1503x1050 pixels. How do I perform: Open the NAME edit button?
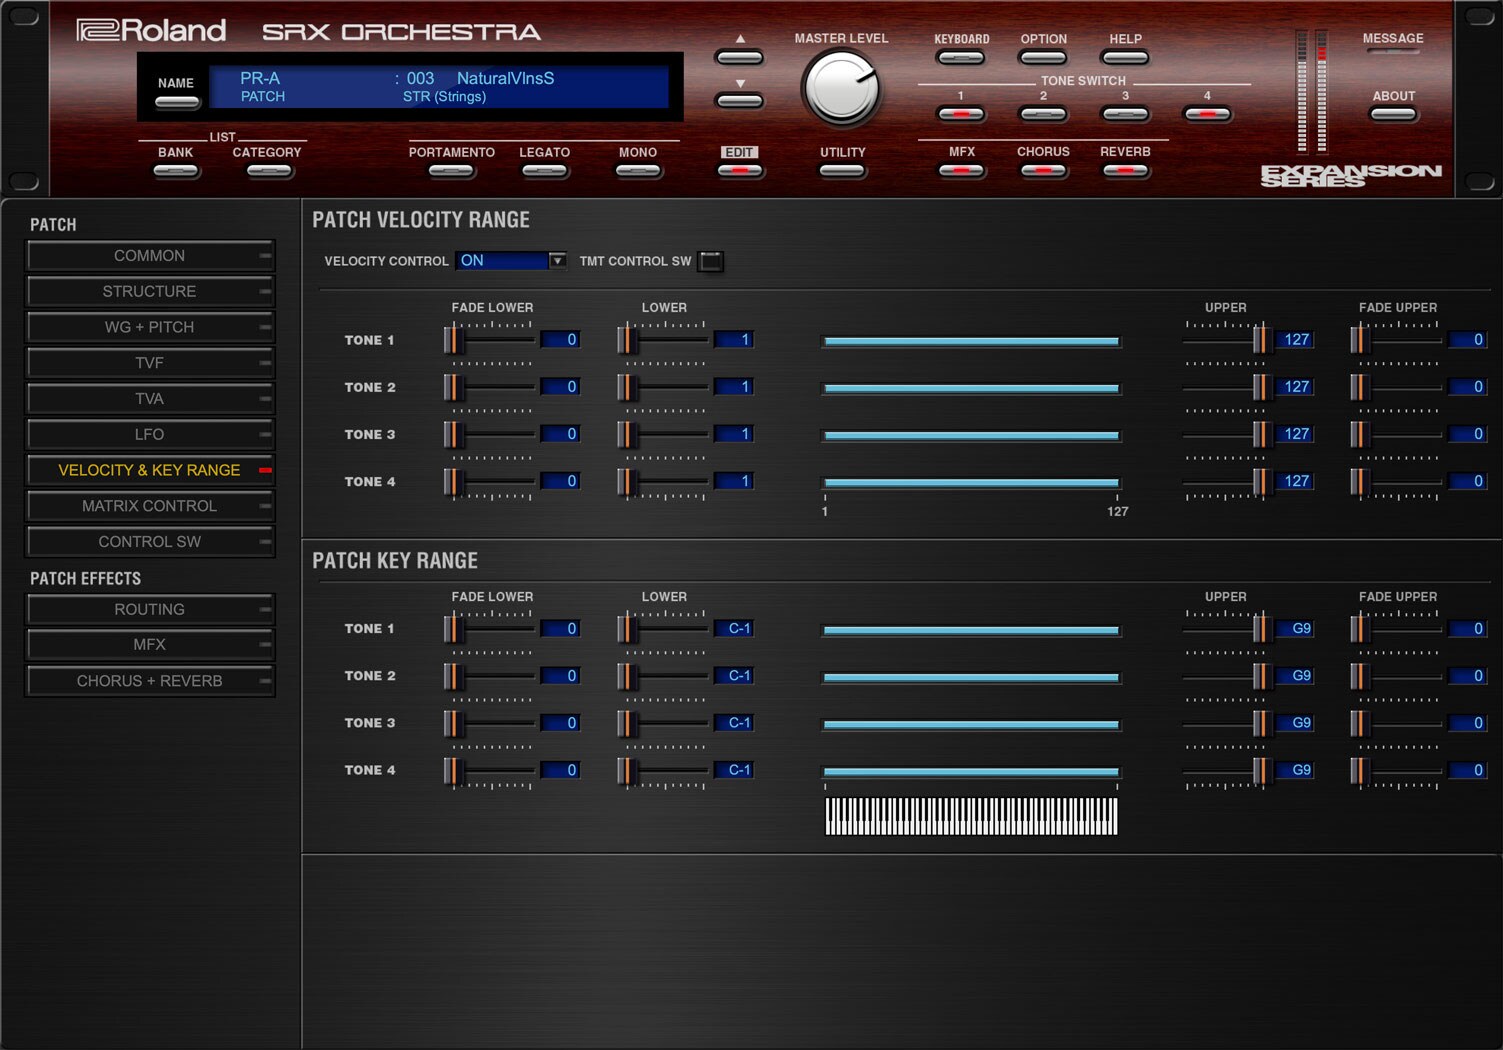tap(176, 102)
